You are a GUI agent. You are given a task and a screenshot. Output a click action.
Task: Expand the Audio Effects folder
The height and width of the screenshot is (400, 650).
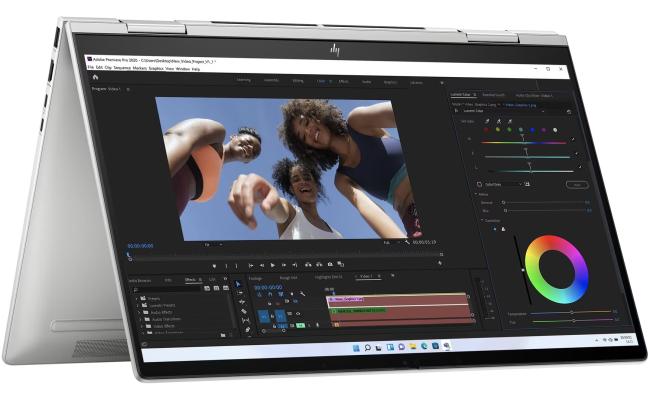pos(140,313)
